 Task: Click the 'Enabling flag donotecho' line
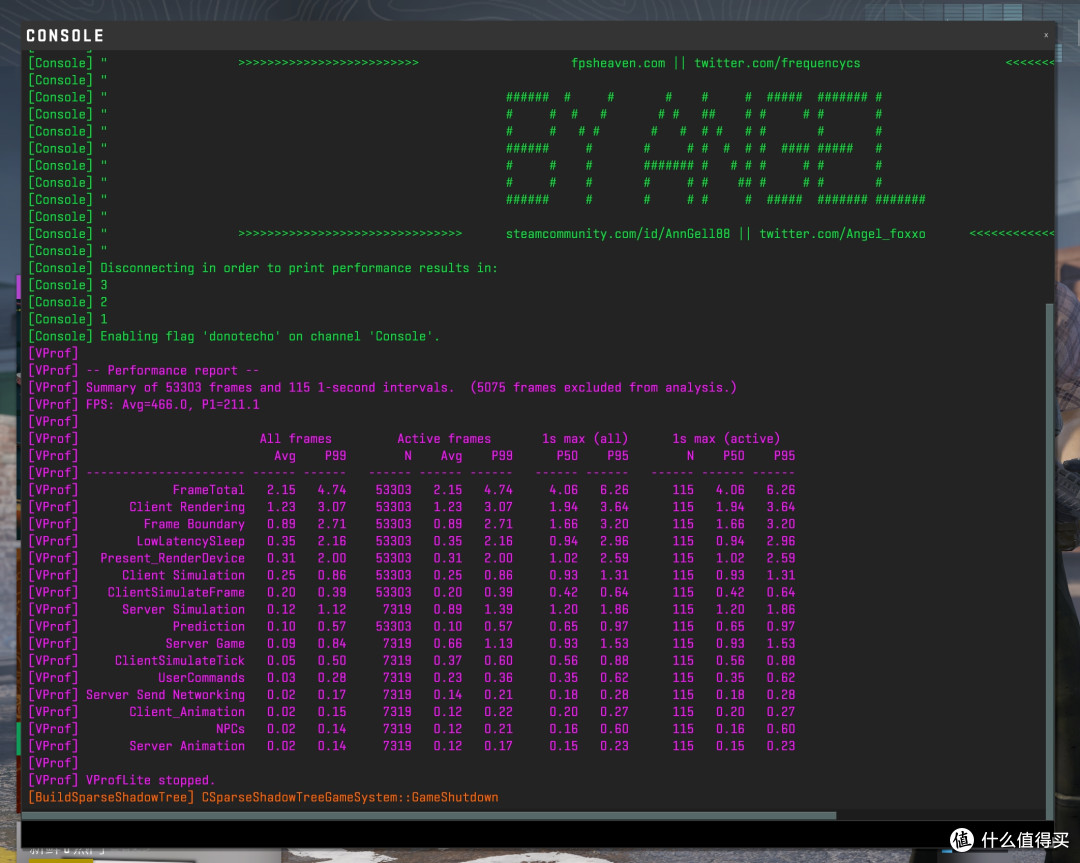(x=270, y=336)
